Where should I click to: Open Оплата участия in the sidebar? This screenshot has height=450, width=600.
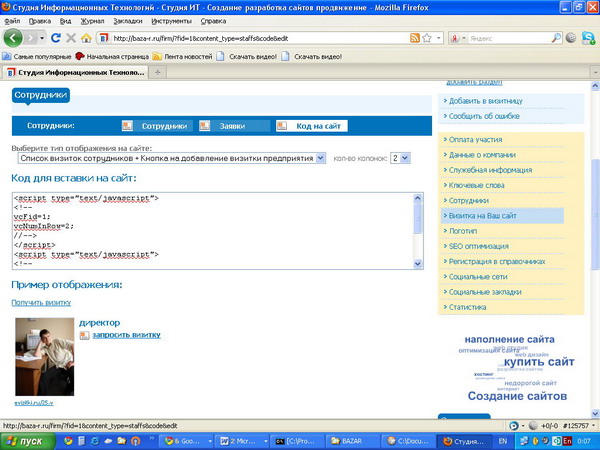[x=475, y=140]
